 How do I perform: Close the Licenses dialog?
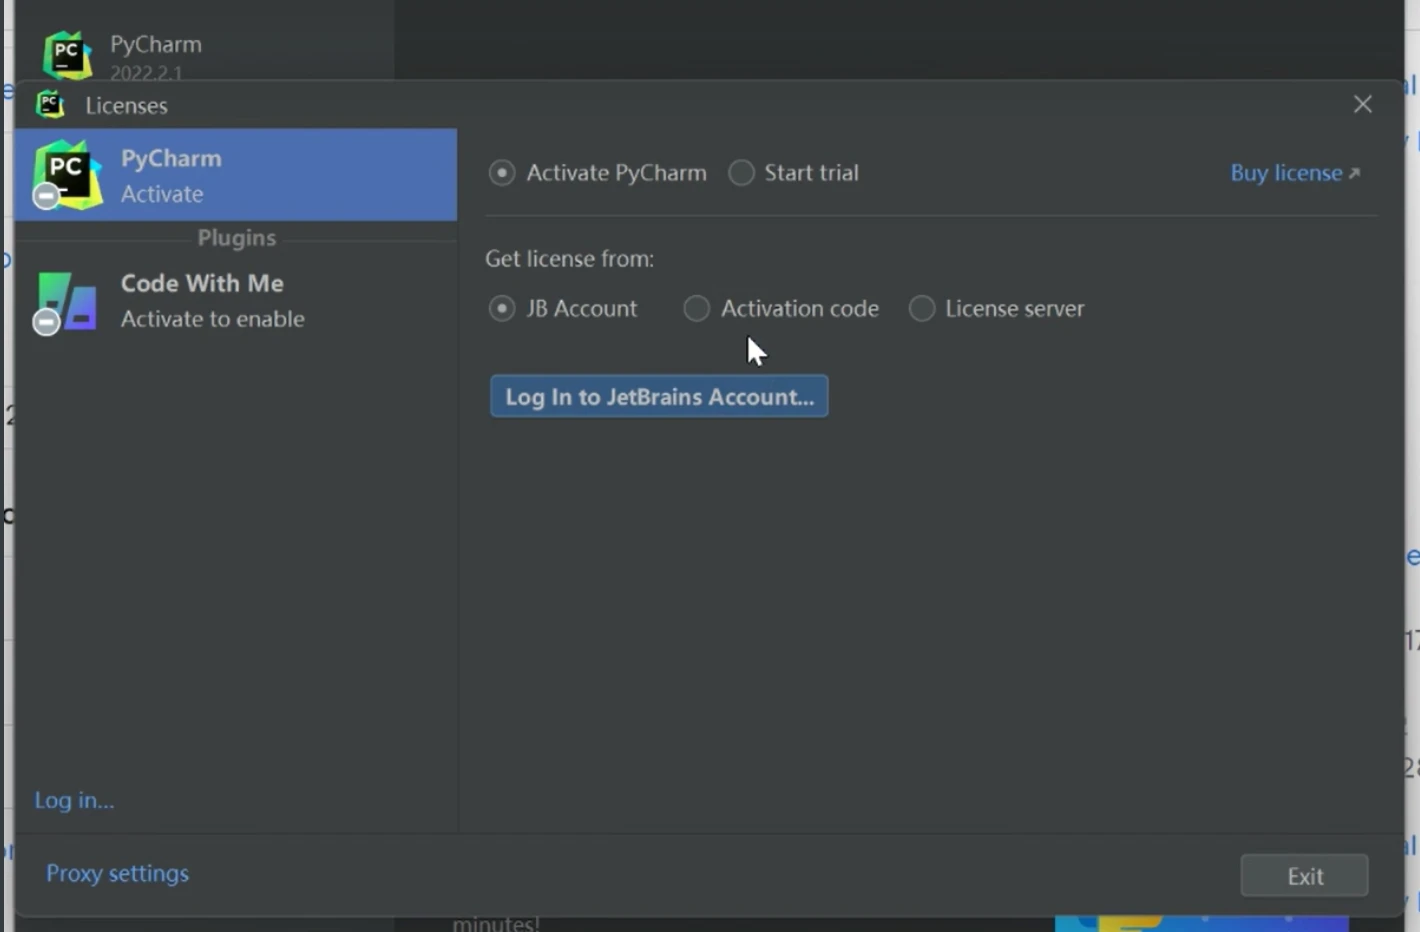click(x=1363, y=104)
